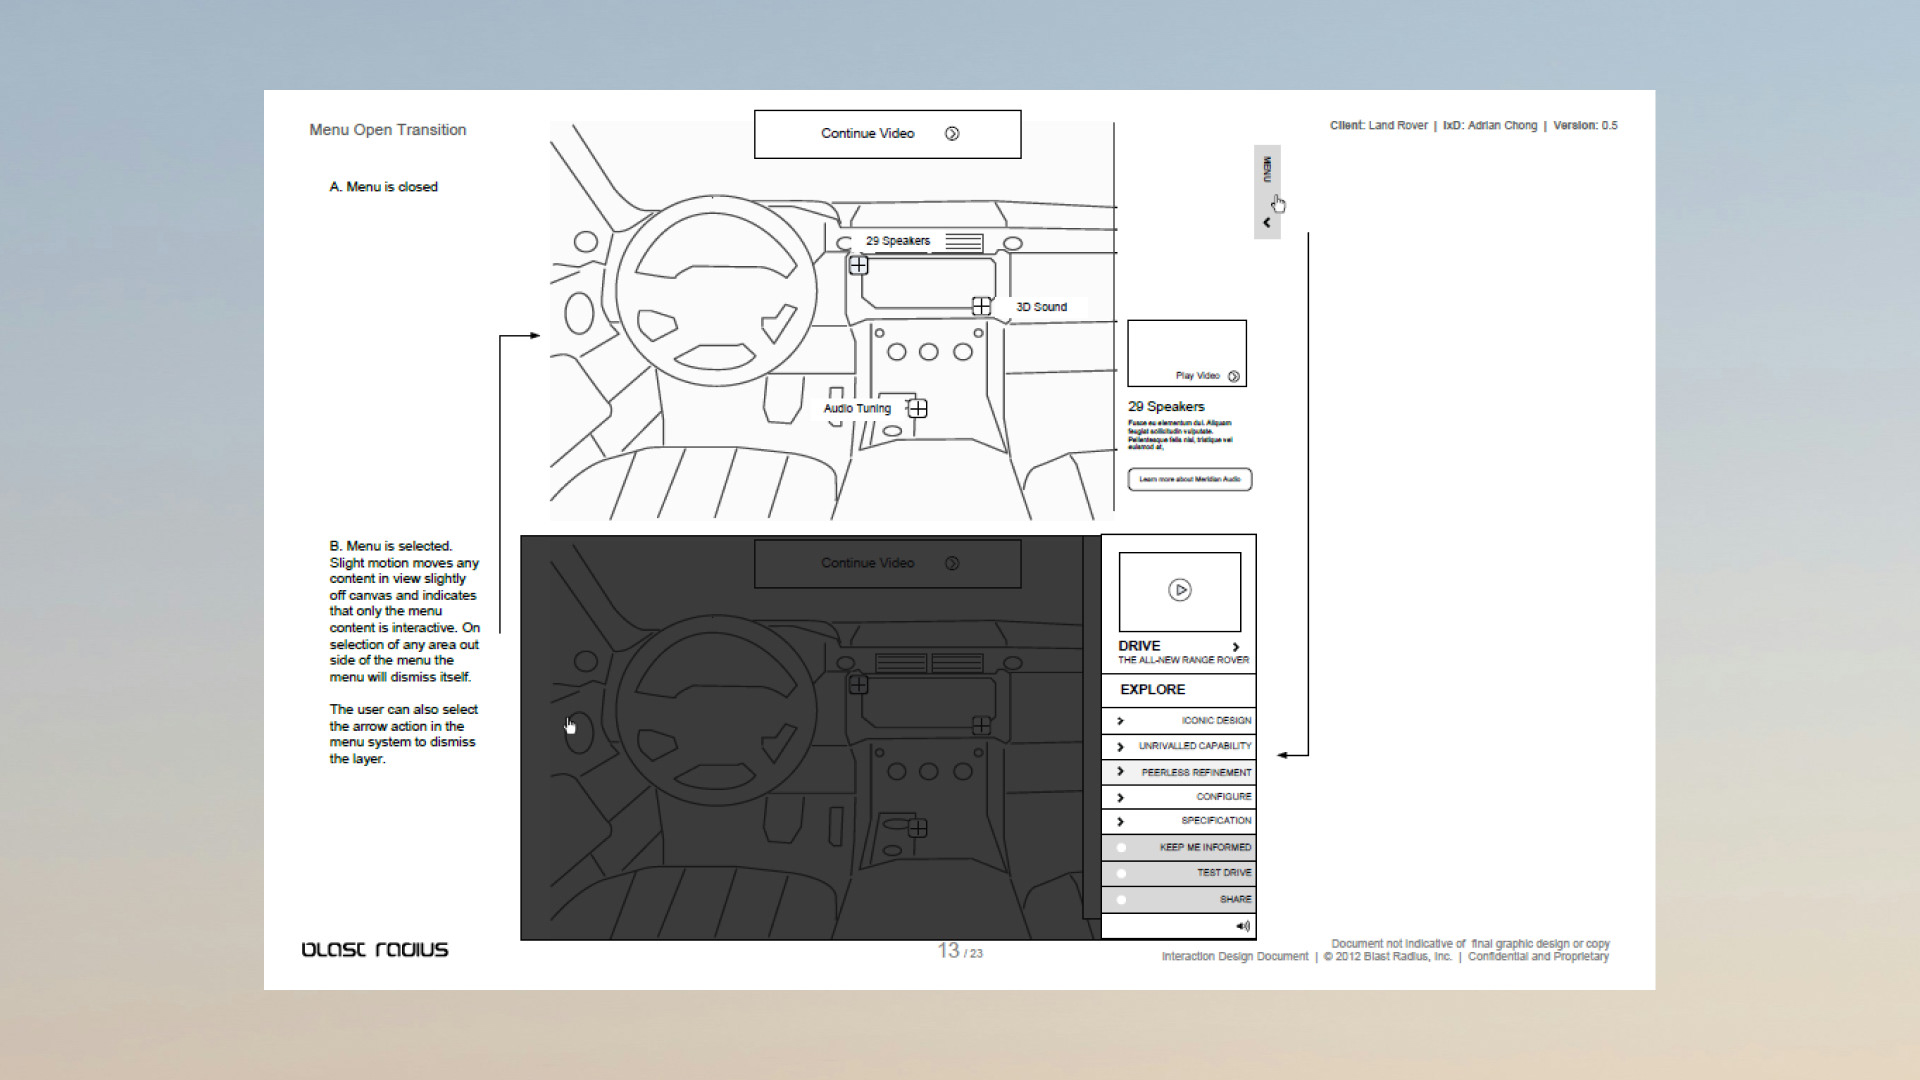This screenshot has height=1080, width=1920.
Task: Click the plus hotspot in the darkened dashboard
Action: coord(859,685)
